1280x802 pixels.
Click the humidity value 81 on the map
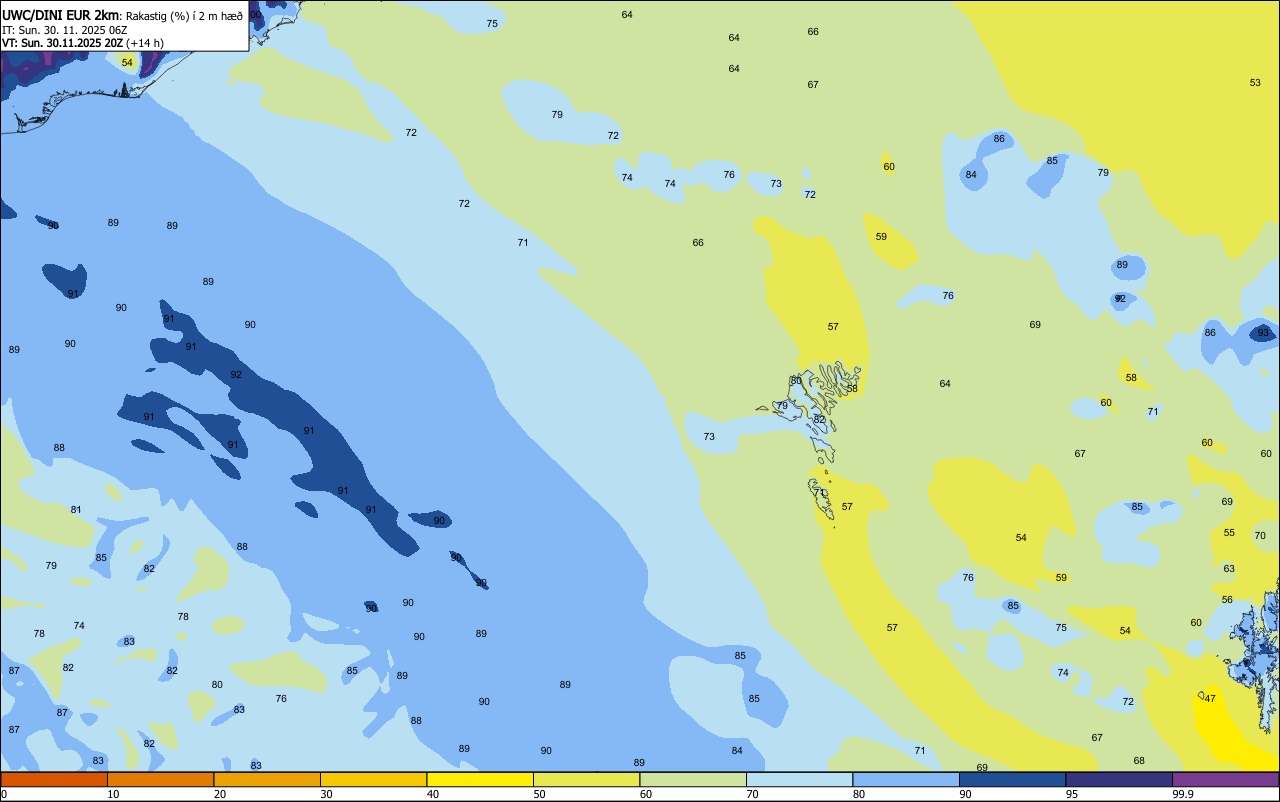tap(76, 510)
